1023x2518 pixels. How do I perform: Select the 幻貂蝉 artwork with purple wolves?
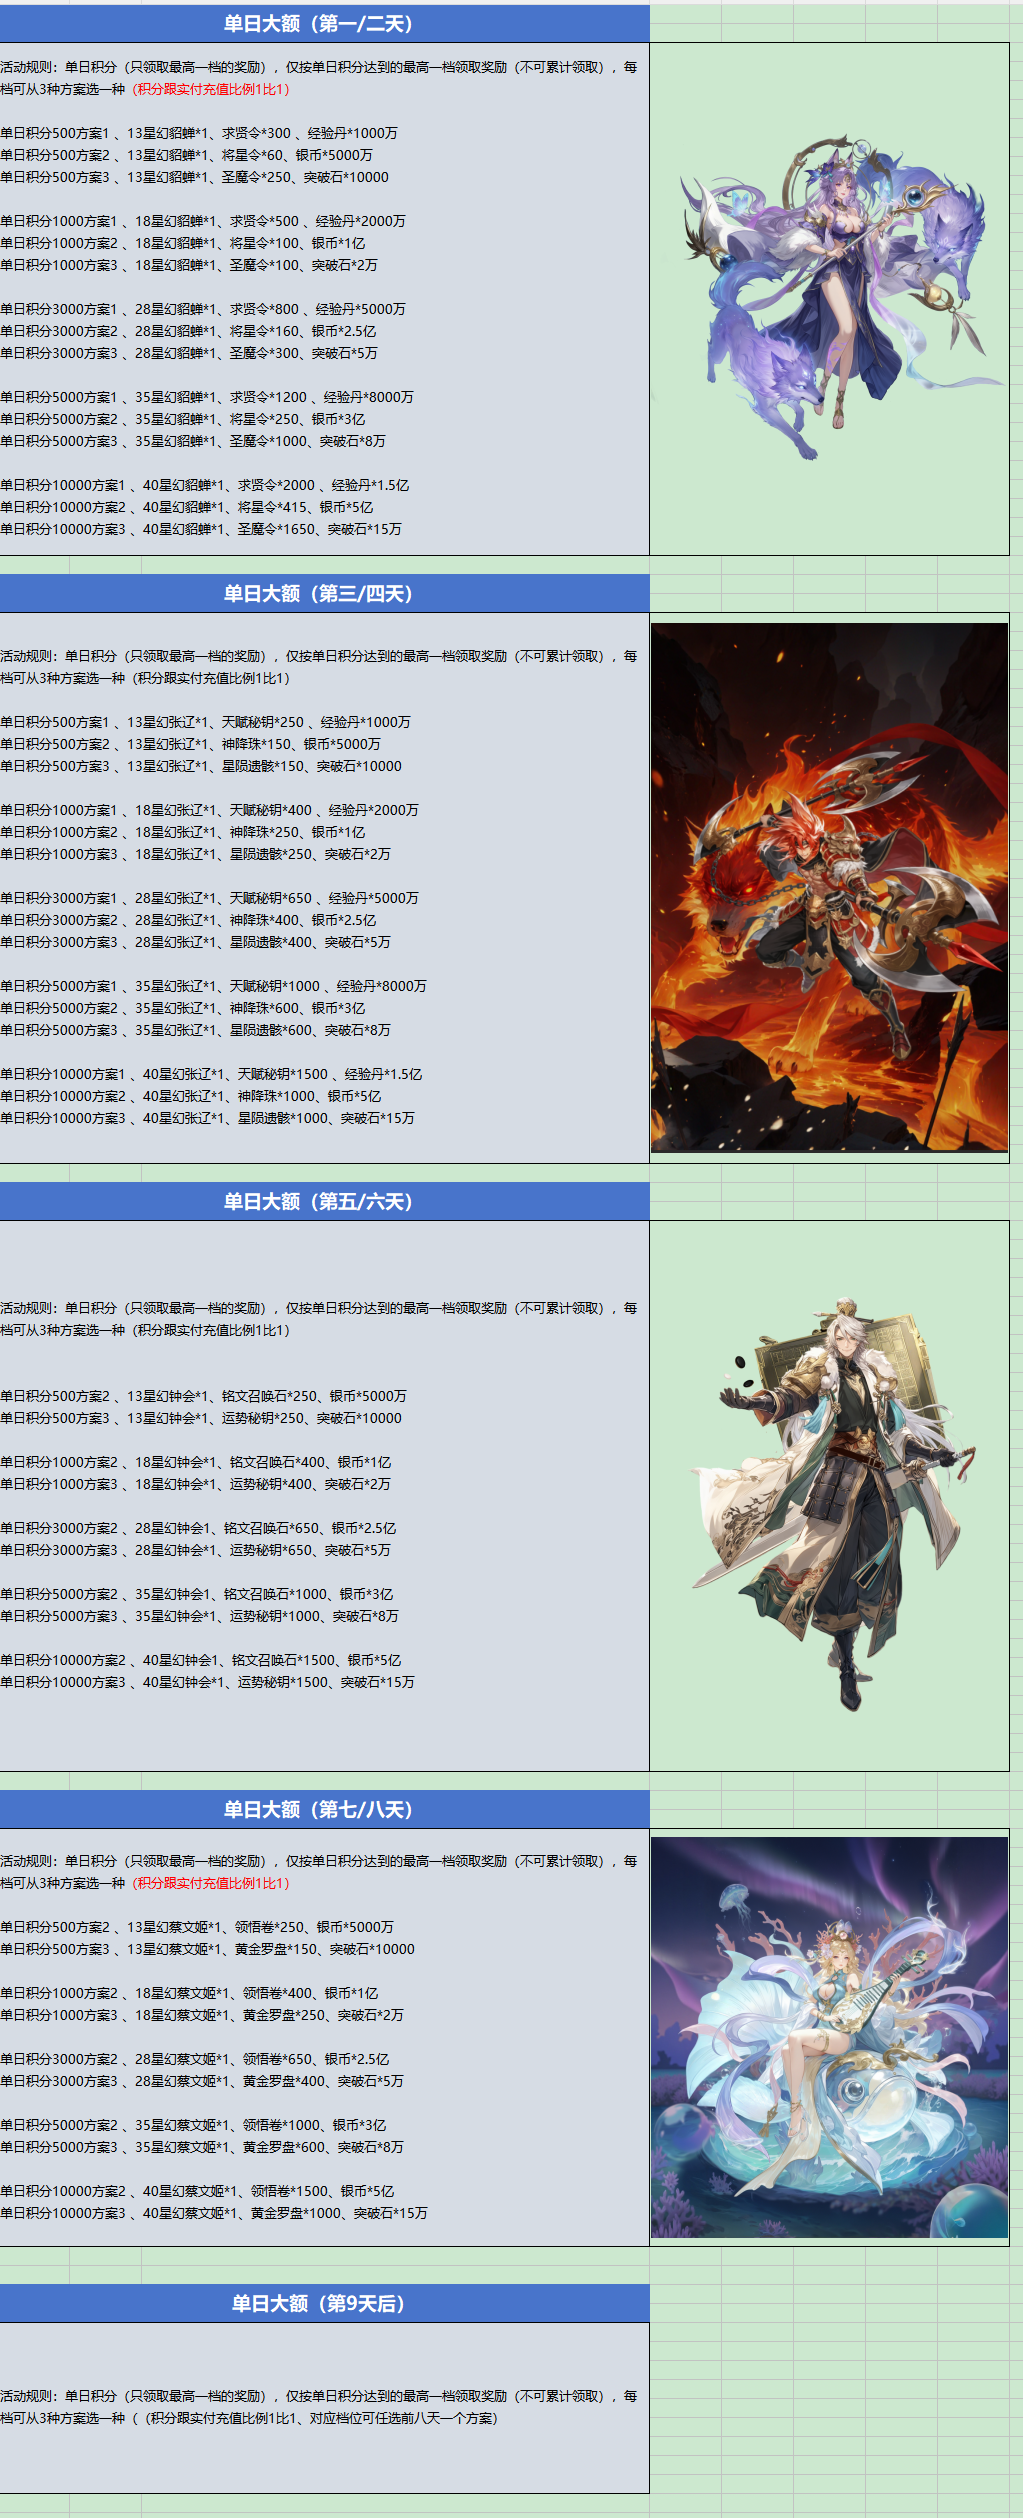click(829, 298)
